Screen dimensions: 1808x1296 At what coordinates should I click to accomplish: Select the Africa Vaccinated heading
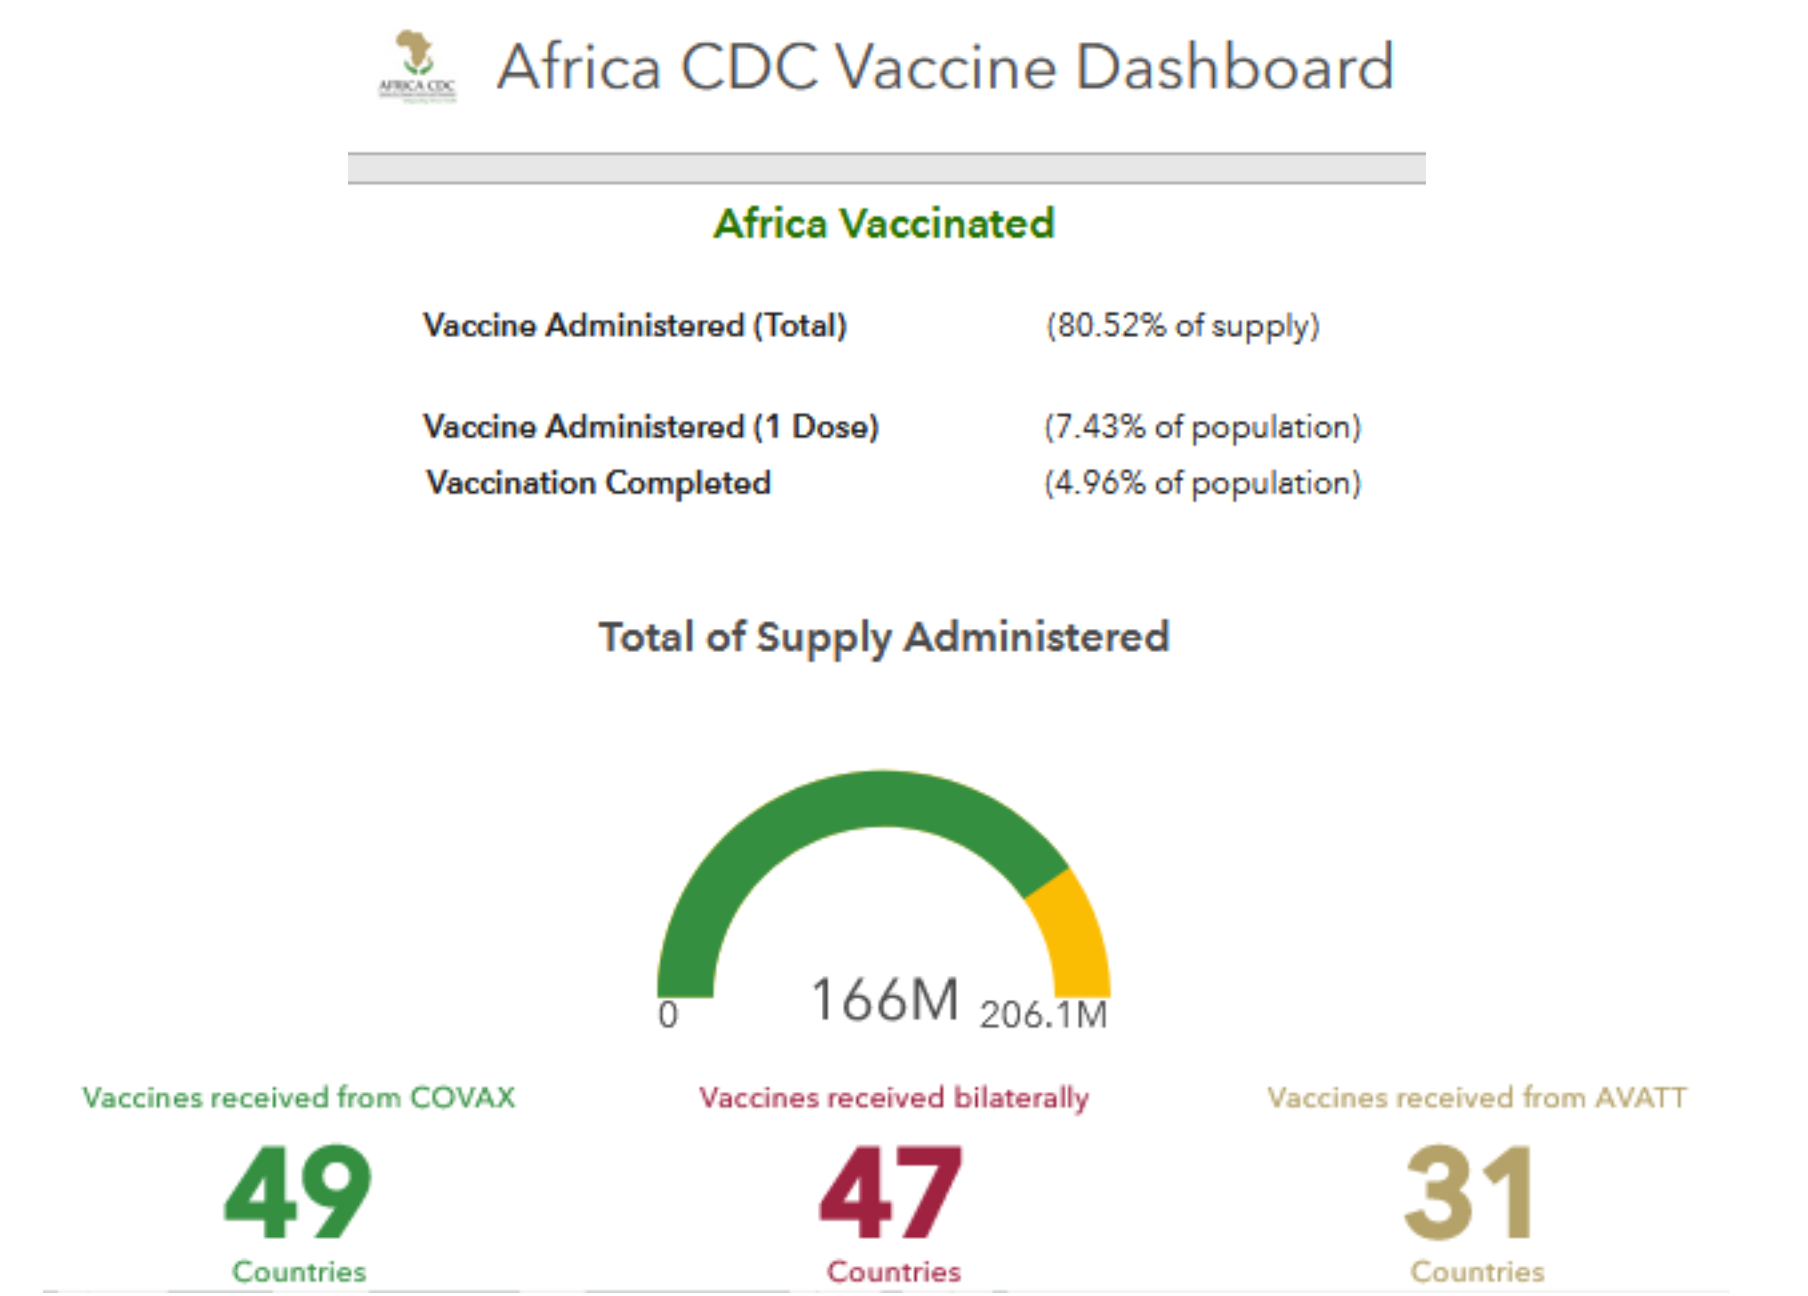tap(884, 223)
